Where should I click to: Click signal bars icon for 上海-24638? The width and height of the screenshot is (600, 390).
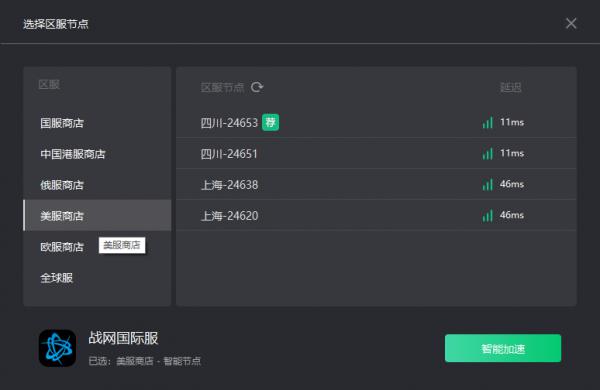click(x=488, y=184)
